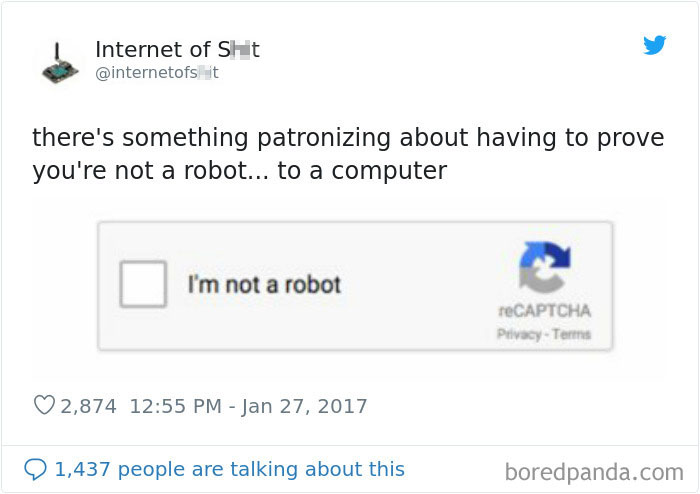700x494 pixels.
Task: Click the Twitter bird logo
Action: 655,45
